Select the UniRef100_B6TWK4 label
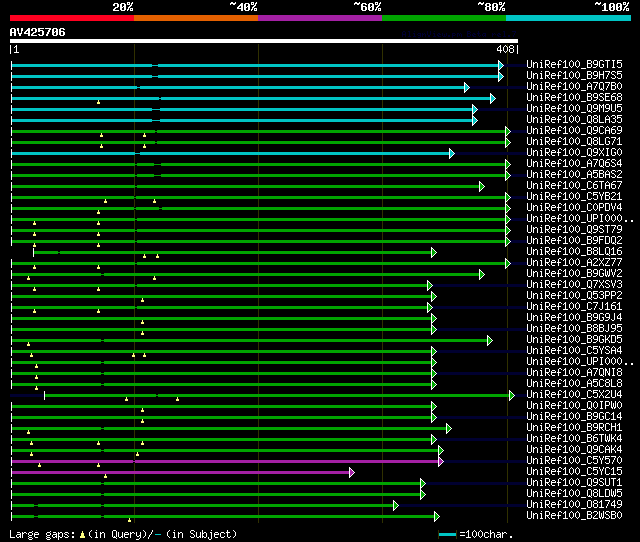The image size is (640, 542). point(574,439)
